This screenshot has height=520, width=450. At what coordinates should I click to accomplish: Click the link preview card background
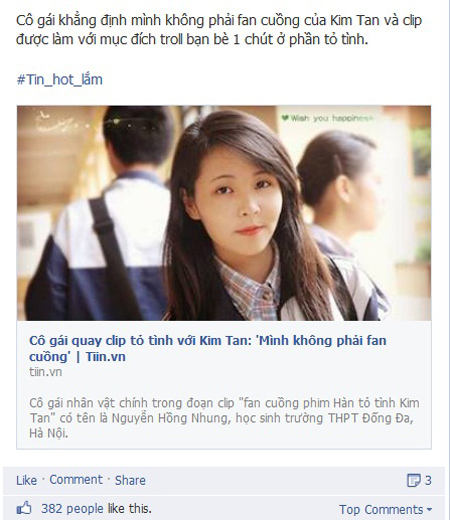coord(224,385)
